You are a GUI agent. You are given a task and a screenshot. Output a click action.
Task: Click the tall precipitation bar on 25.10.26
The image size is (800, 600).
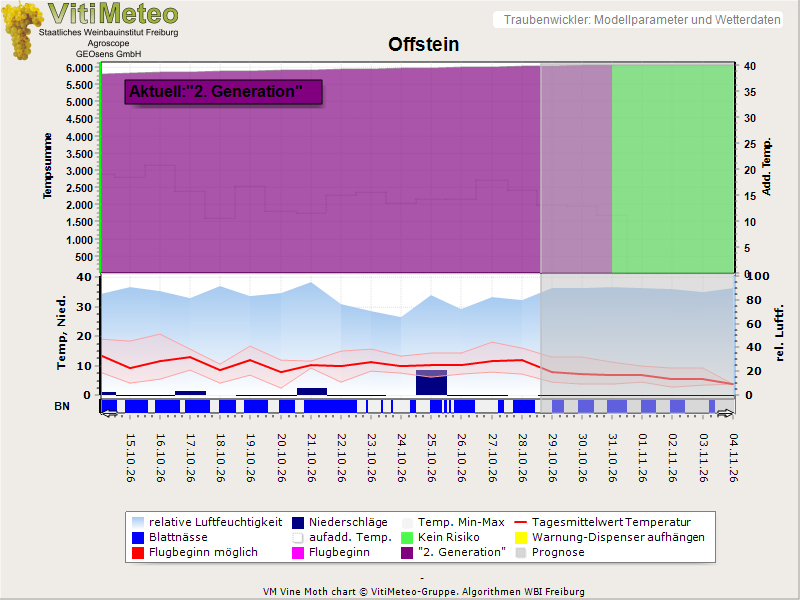tap(432, 382)
